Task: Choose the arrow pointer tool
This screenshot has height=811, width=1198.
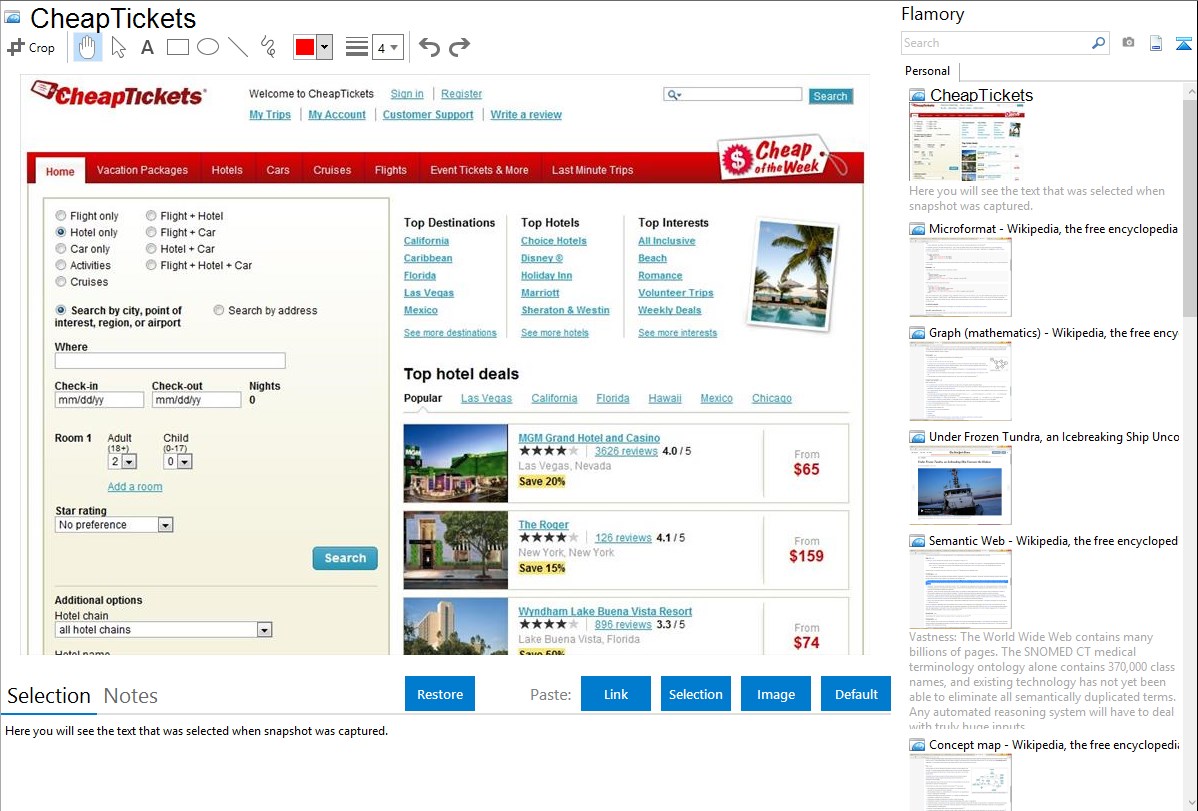Action: [118, 47]
